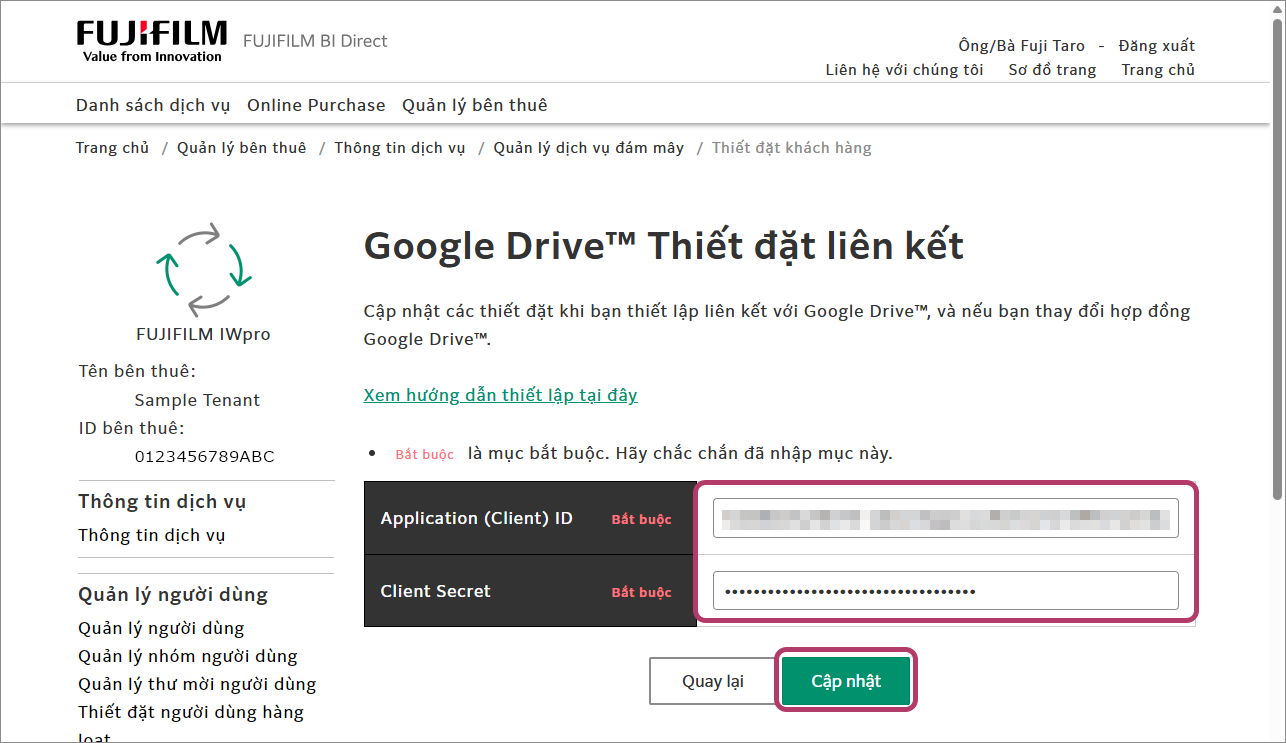The height and width of the screenshot is (743, 1286).
Task: Open Quản lý người dùng sidebar link
Action: pyautogui.click(x=161, y=628)
